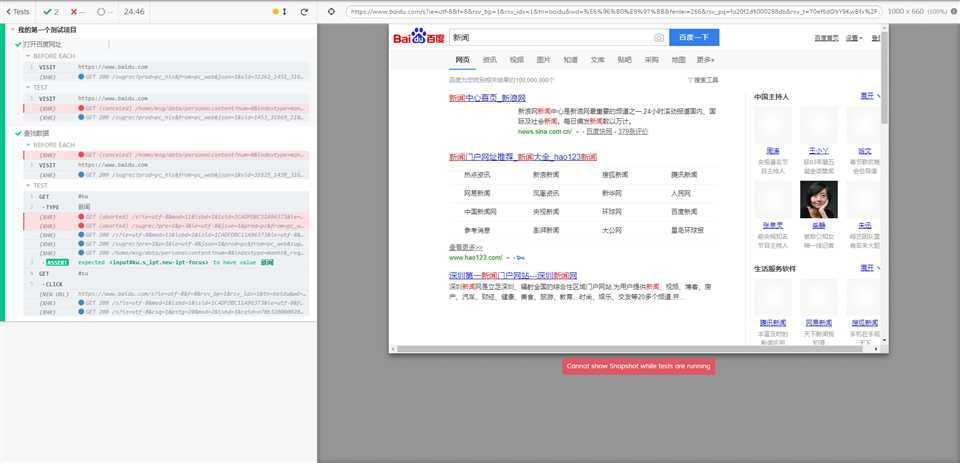Select the VISIT command under first TEST section
Screen dimensions: 960x463
166,98
